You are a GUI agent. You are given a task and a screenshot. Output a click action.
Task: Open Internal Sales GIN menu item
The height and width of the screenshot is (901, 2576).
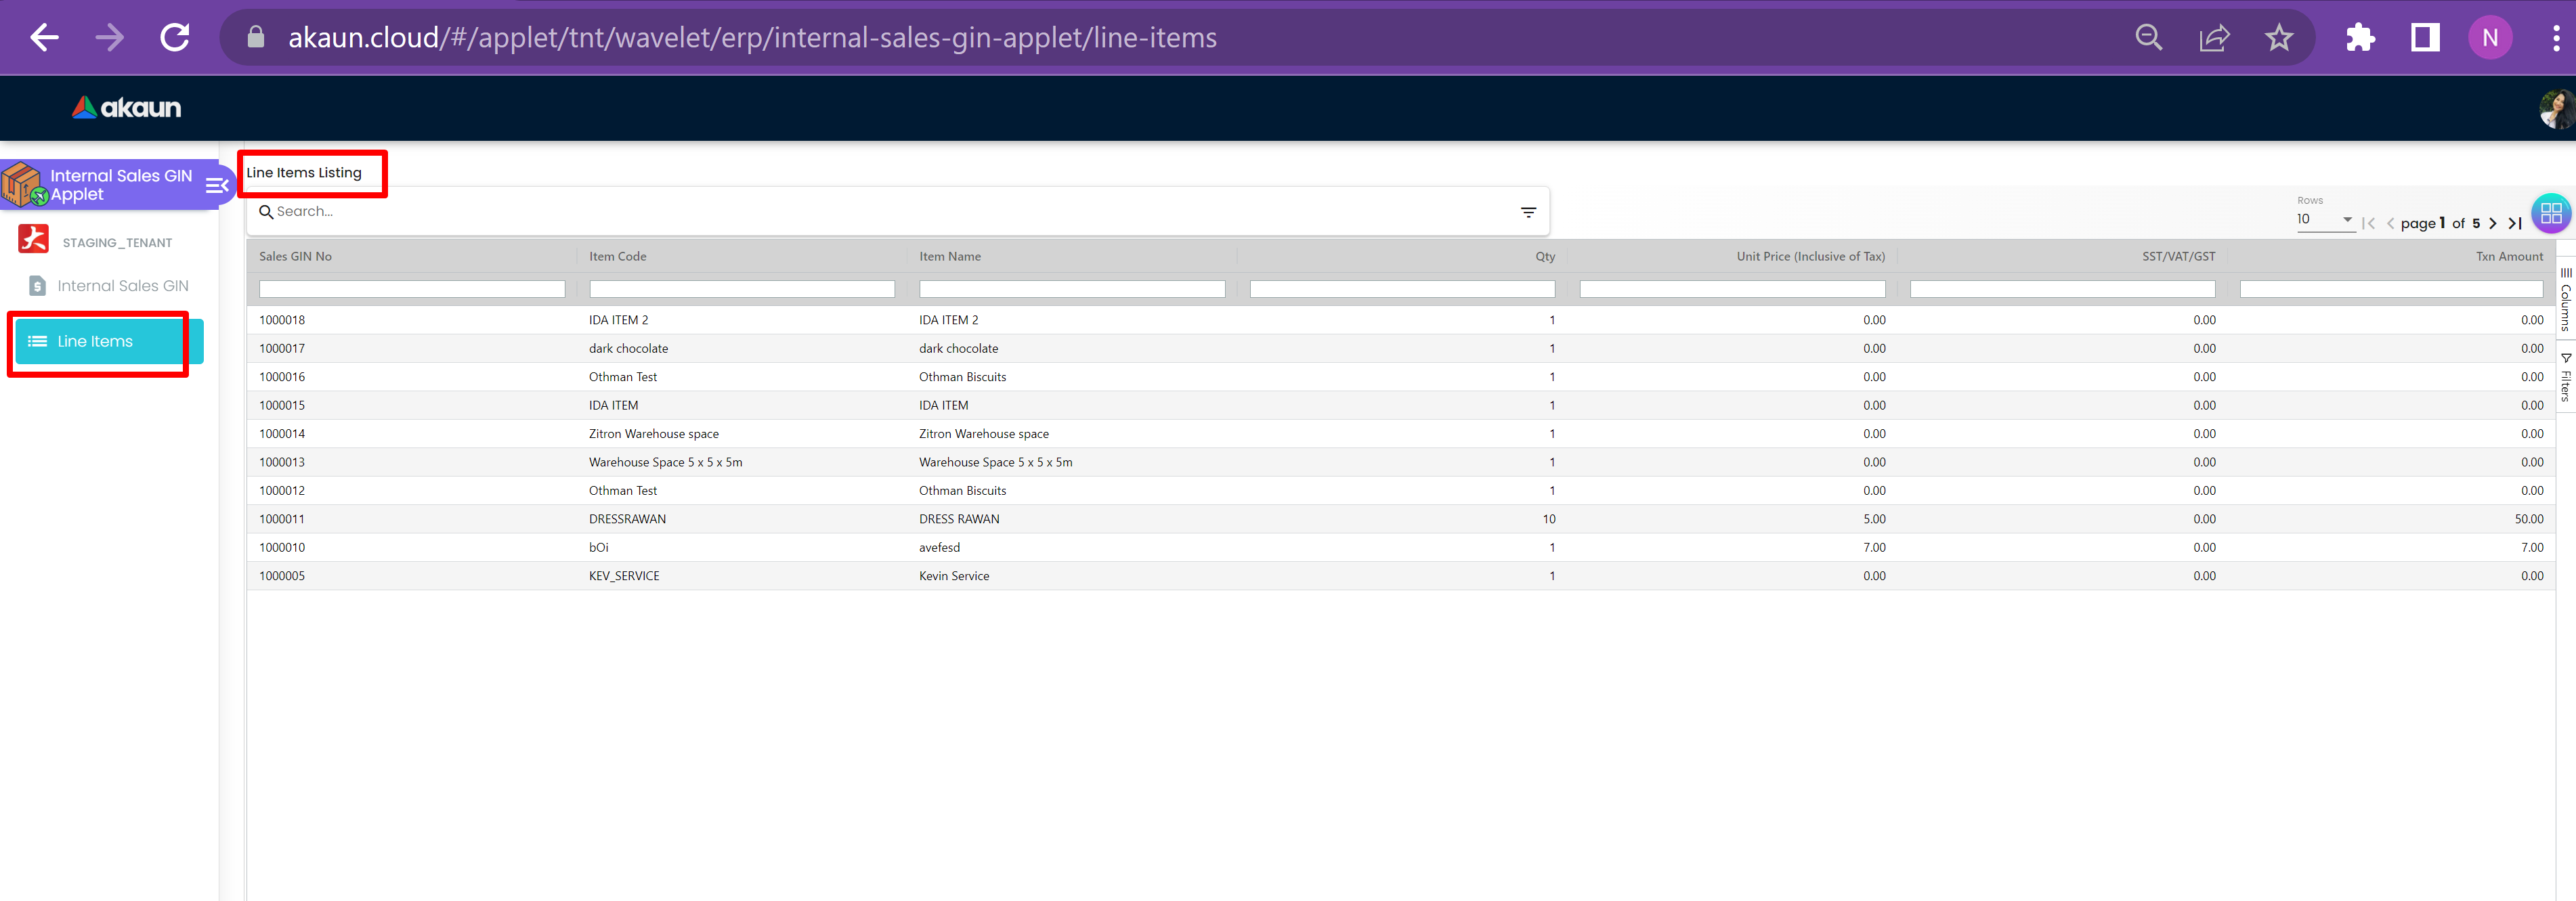pos(122,286)
